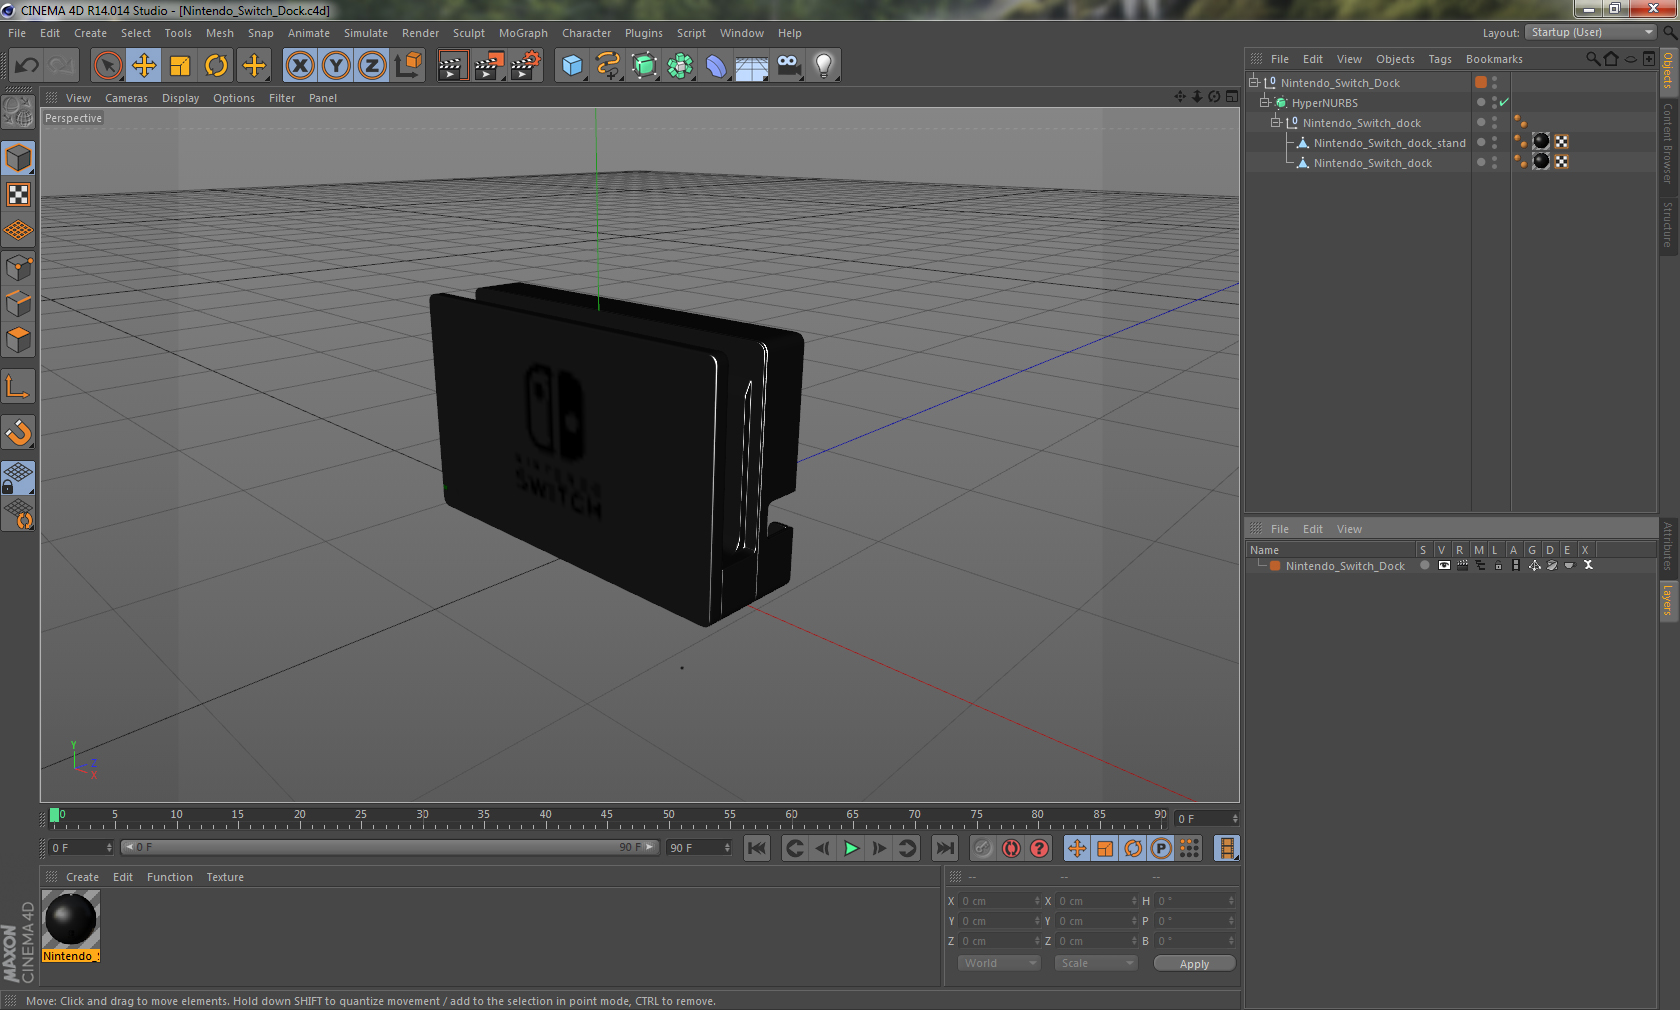1680x1010 pixels.
Task: Activate the Rotate tool in top toolbar
Action: pyautogui.click(x=216, y=66)
